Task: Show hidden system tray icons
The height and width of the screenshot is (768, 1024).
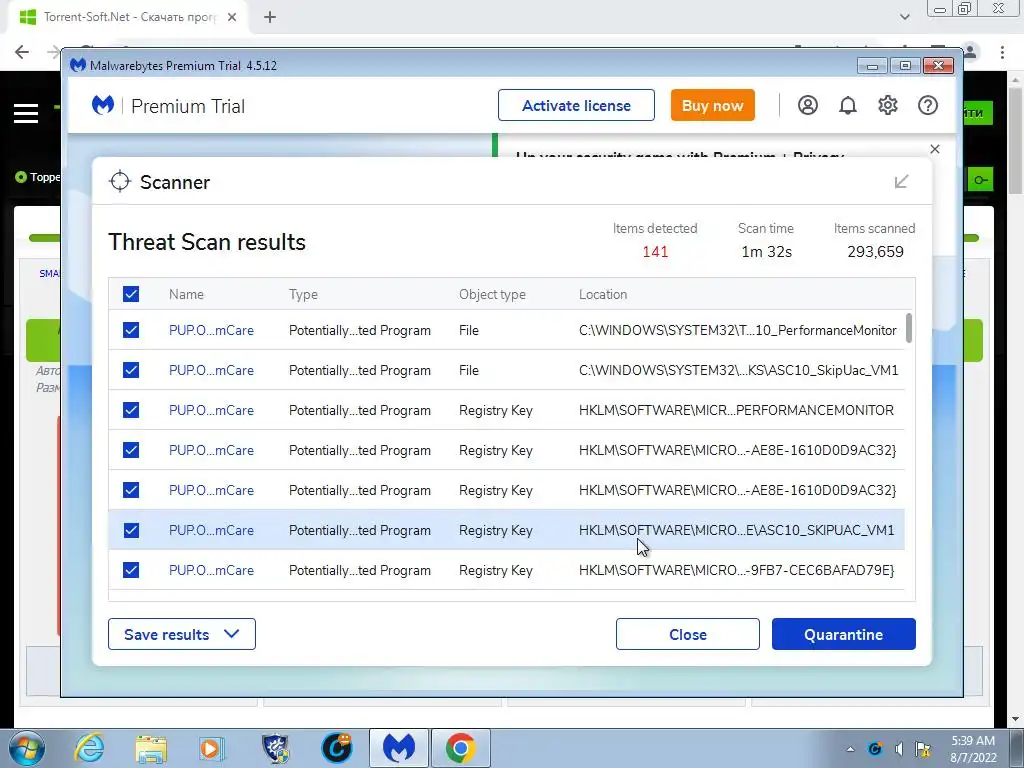Action: tap(850, 749)
